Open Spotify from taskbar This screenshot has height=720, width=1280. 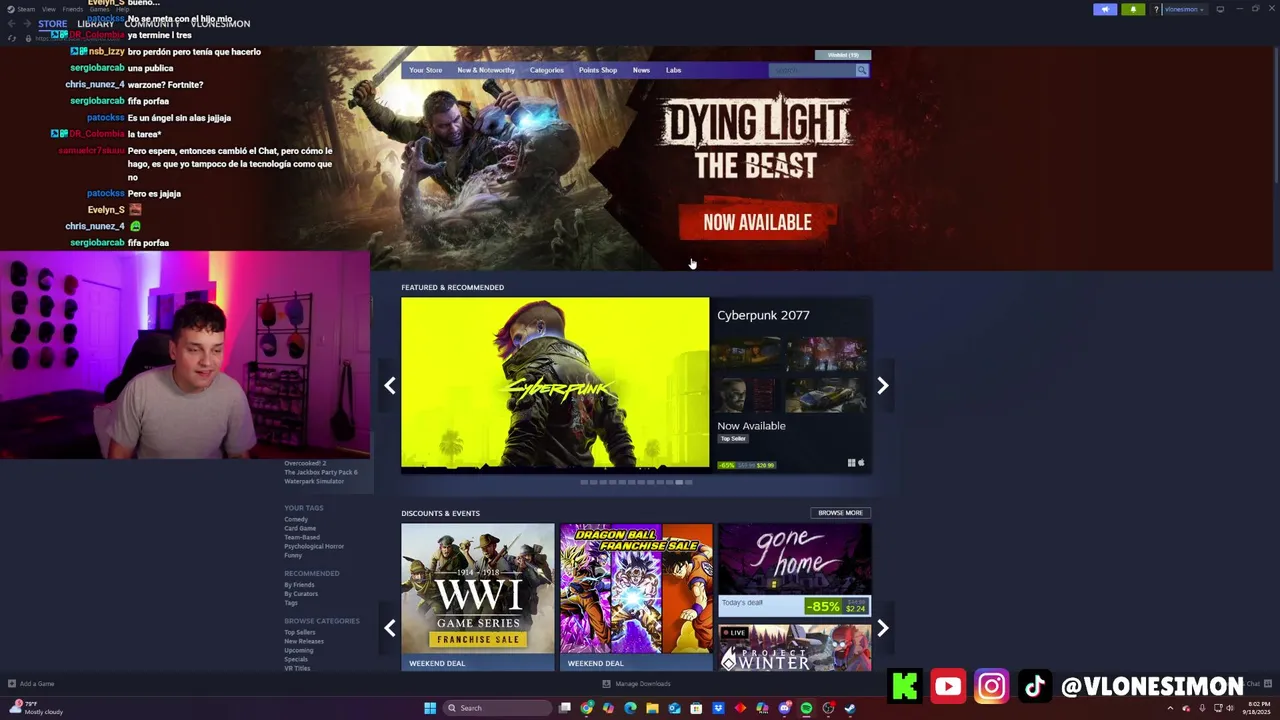807,708
